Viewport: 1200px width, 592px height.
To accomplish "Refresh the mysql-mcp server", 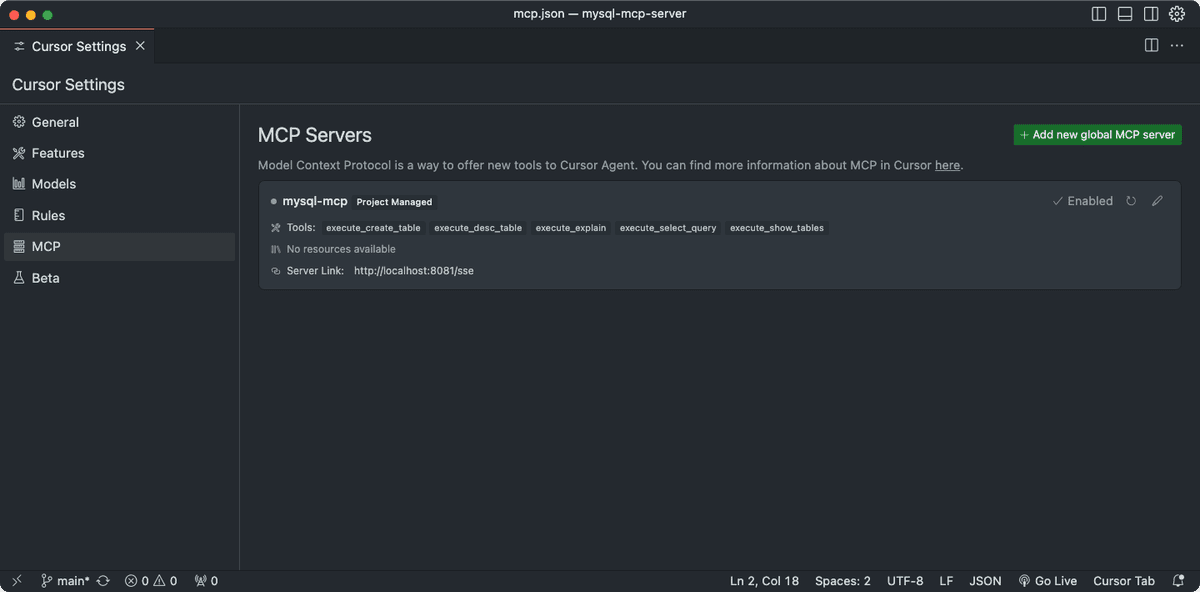I will [1131, 201].
